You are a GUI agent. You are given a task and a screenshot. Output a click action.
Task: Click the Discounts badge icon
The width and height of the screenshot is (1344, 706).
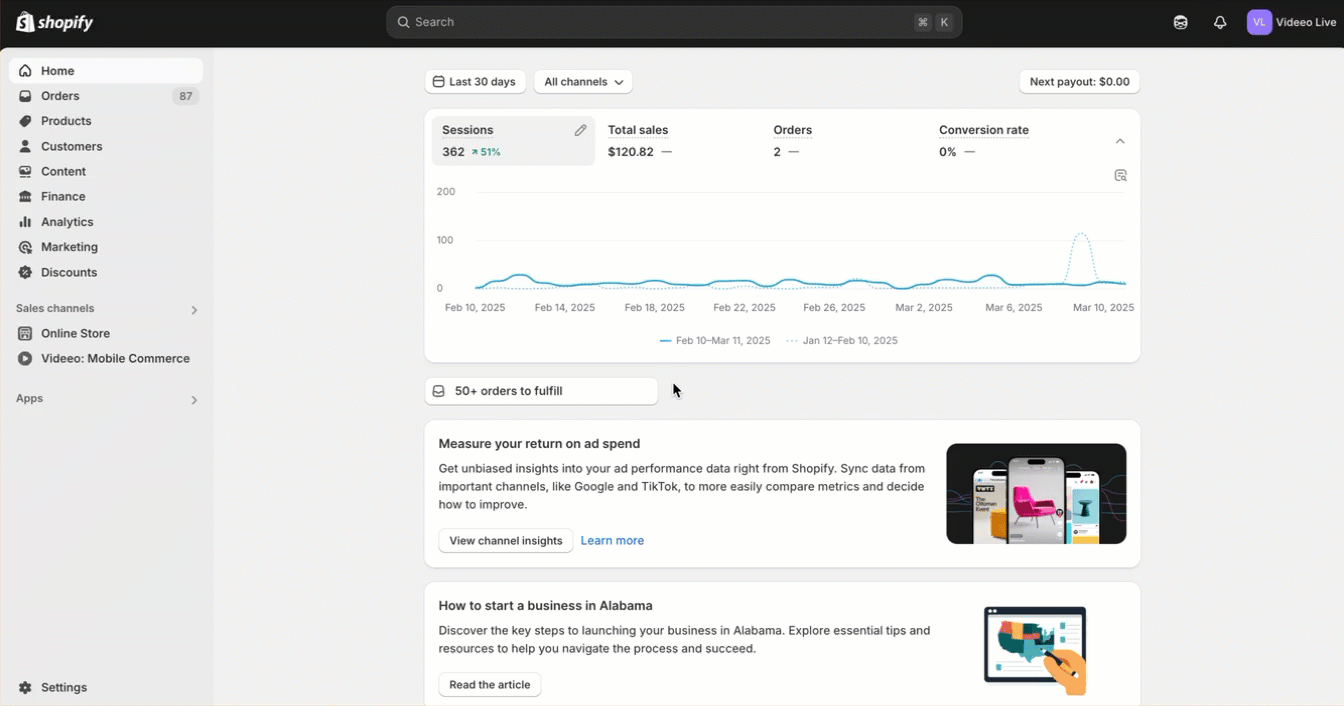tap(25, 272)
